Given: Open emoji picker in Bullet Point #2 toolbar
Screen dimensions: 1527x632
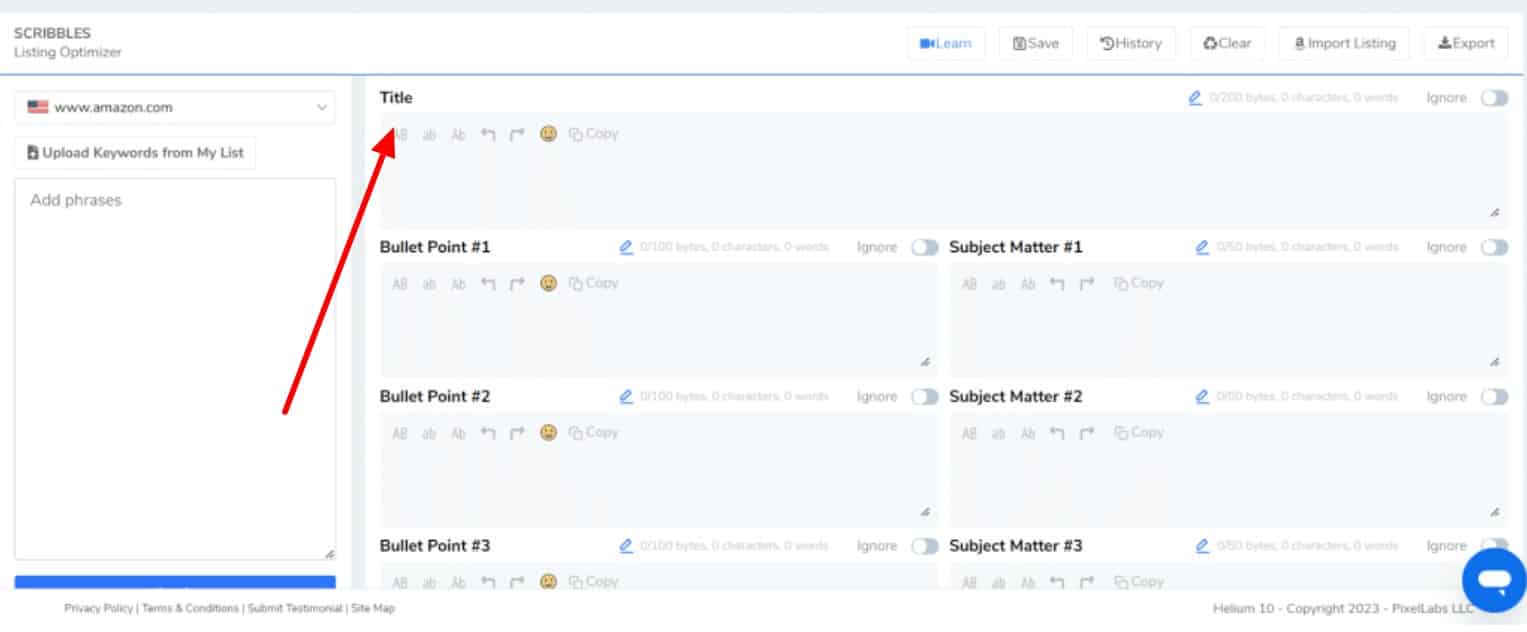Looking at the screenshot, I should (x=548, y=432).
